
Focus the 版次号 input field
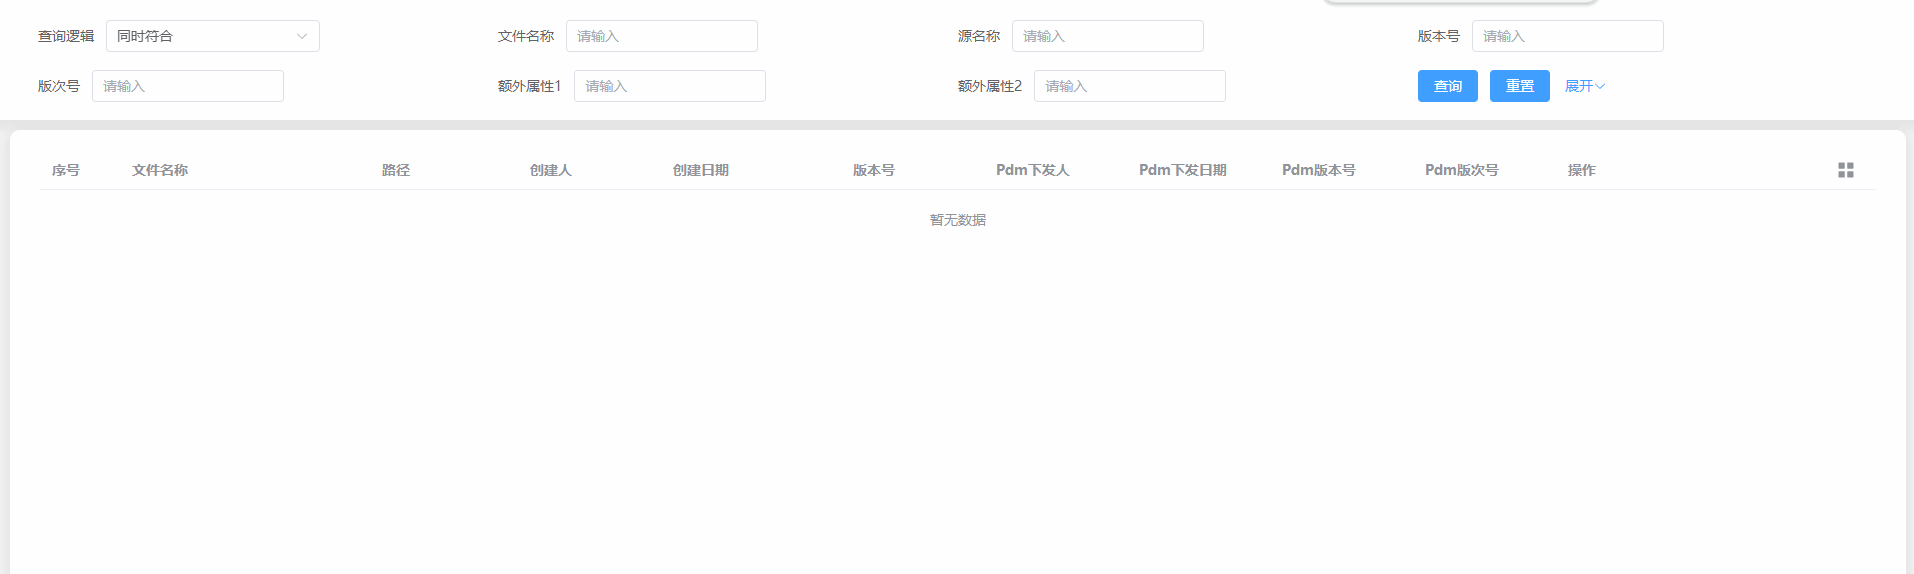(x=188, y=86)
